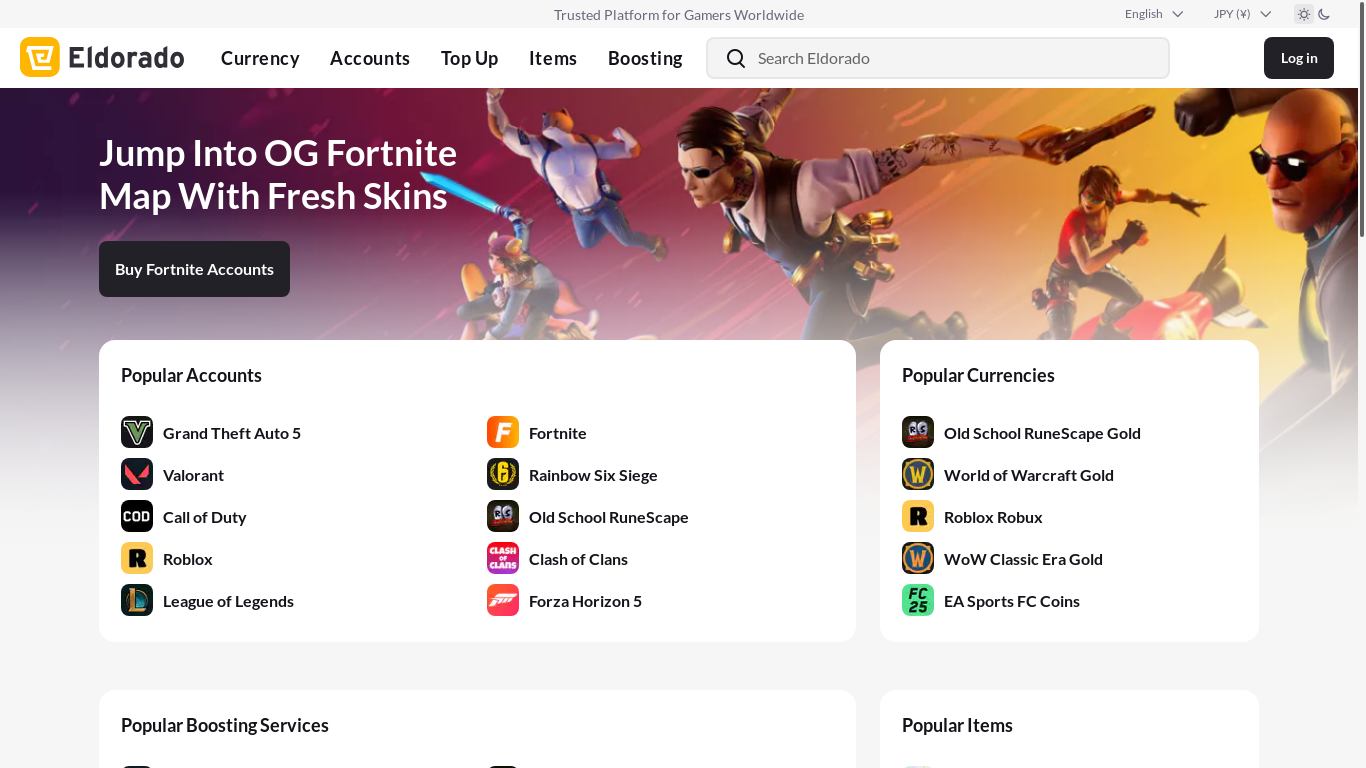
Task: Open League of Legends accounts link
Action: [228, 601]
